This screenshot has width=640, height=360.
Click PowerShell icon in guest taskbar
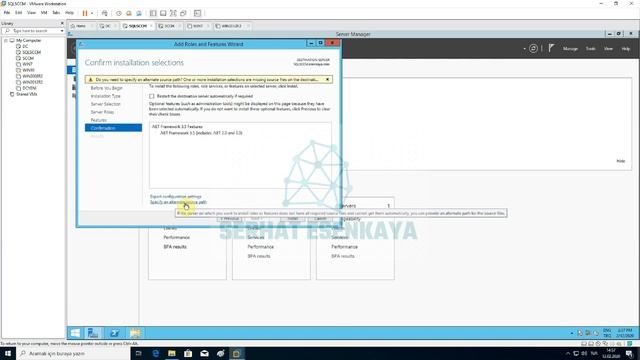(x=115, y=333)
